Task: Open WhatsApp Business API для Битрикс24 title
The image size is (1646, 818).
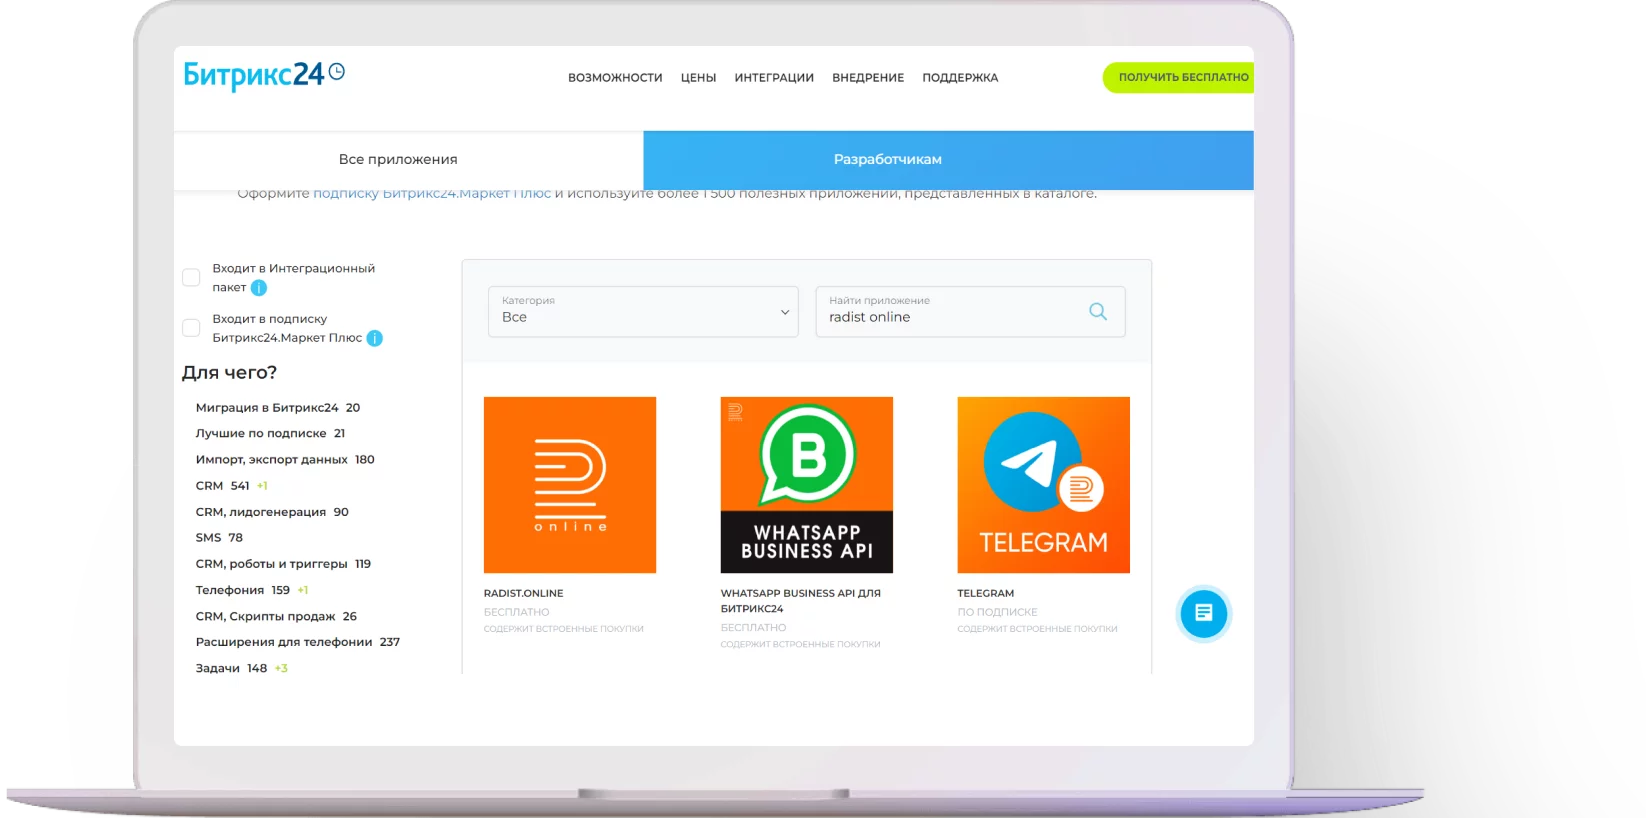Action: tap(801, 601)
